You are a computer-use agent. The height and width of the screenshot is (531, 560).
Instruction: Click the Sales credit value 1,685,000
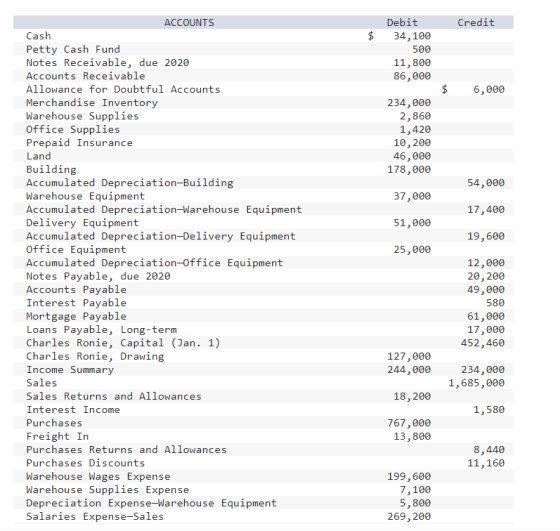(476, 383)
